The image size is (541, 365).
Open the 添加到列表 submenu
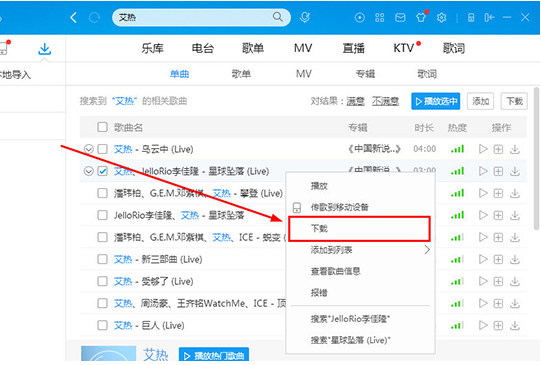(360, 250)
